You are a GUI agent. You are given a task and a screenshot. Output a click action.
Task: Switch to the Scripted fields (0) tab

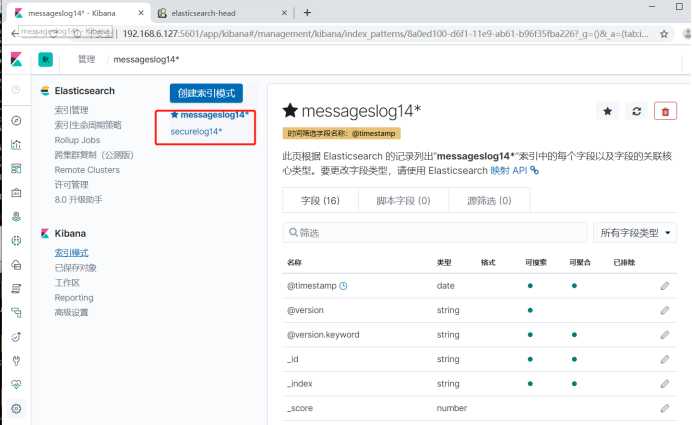pyautogui.click(x=403, y=201)
